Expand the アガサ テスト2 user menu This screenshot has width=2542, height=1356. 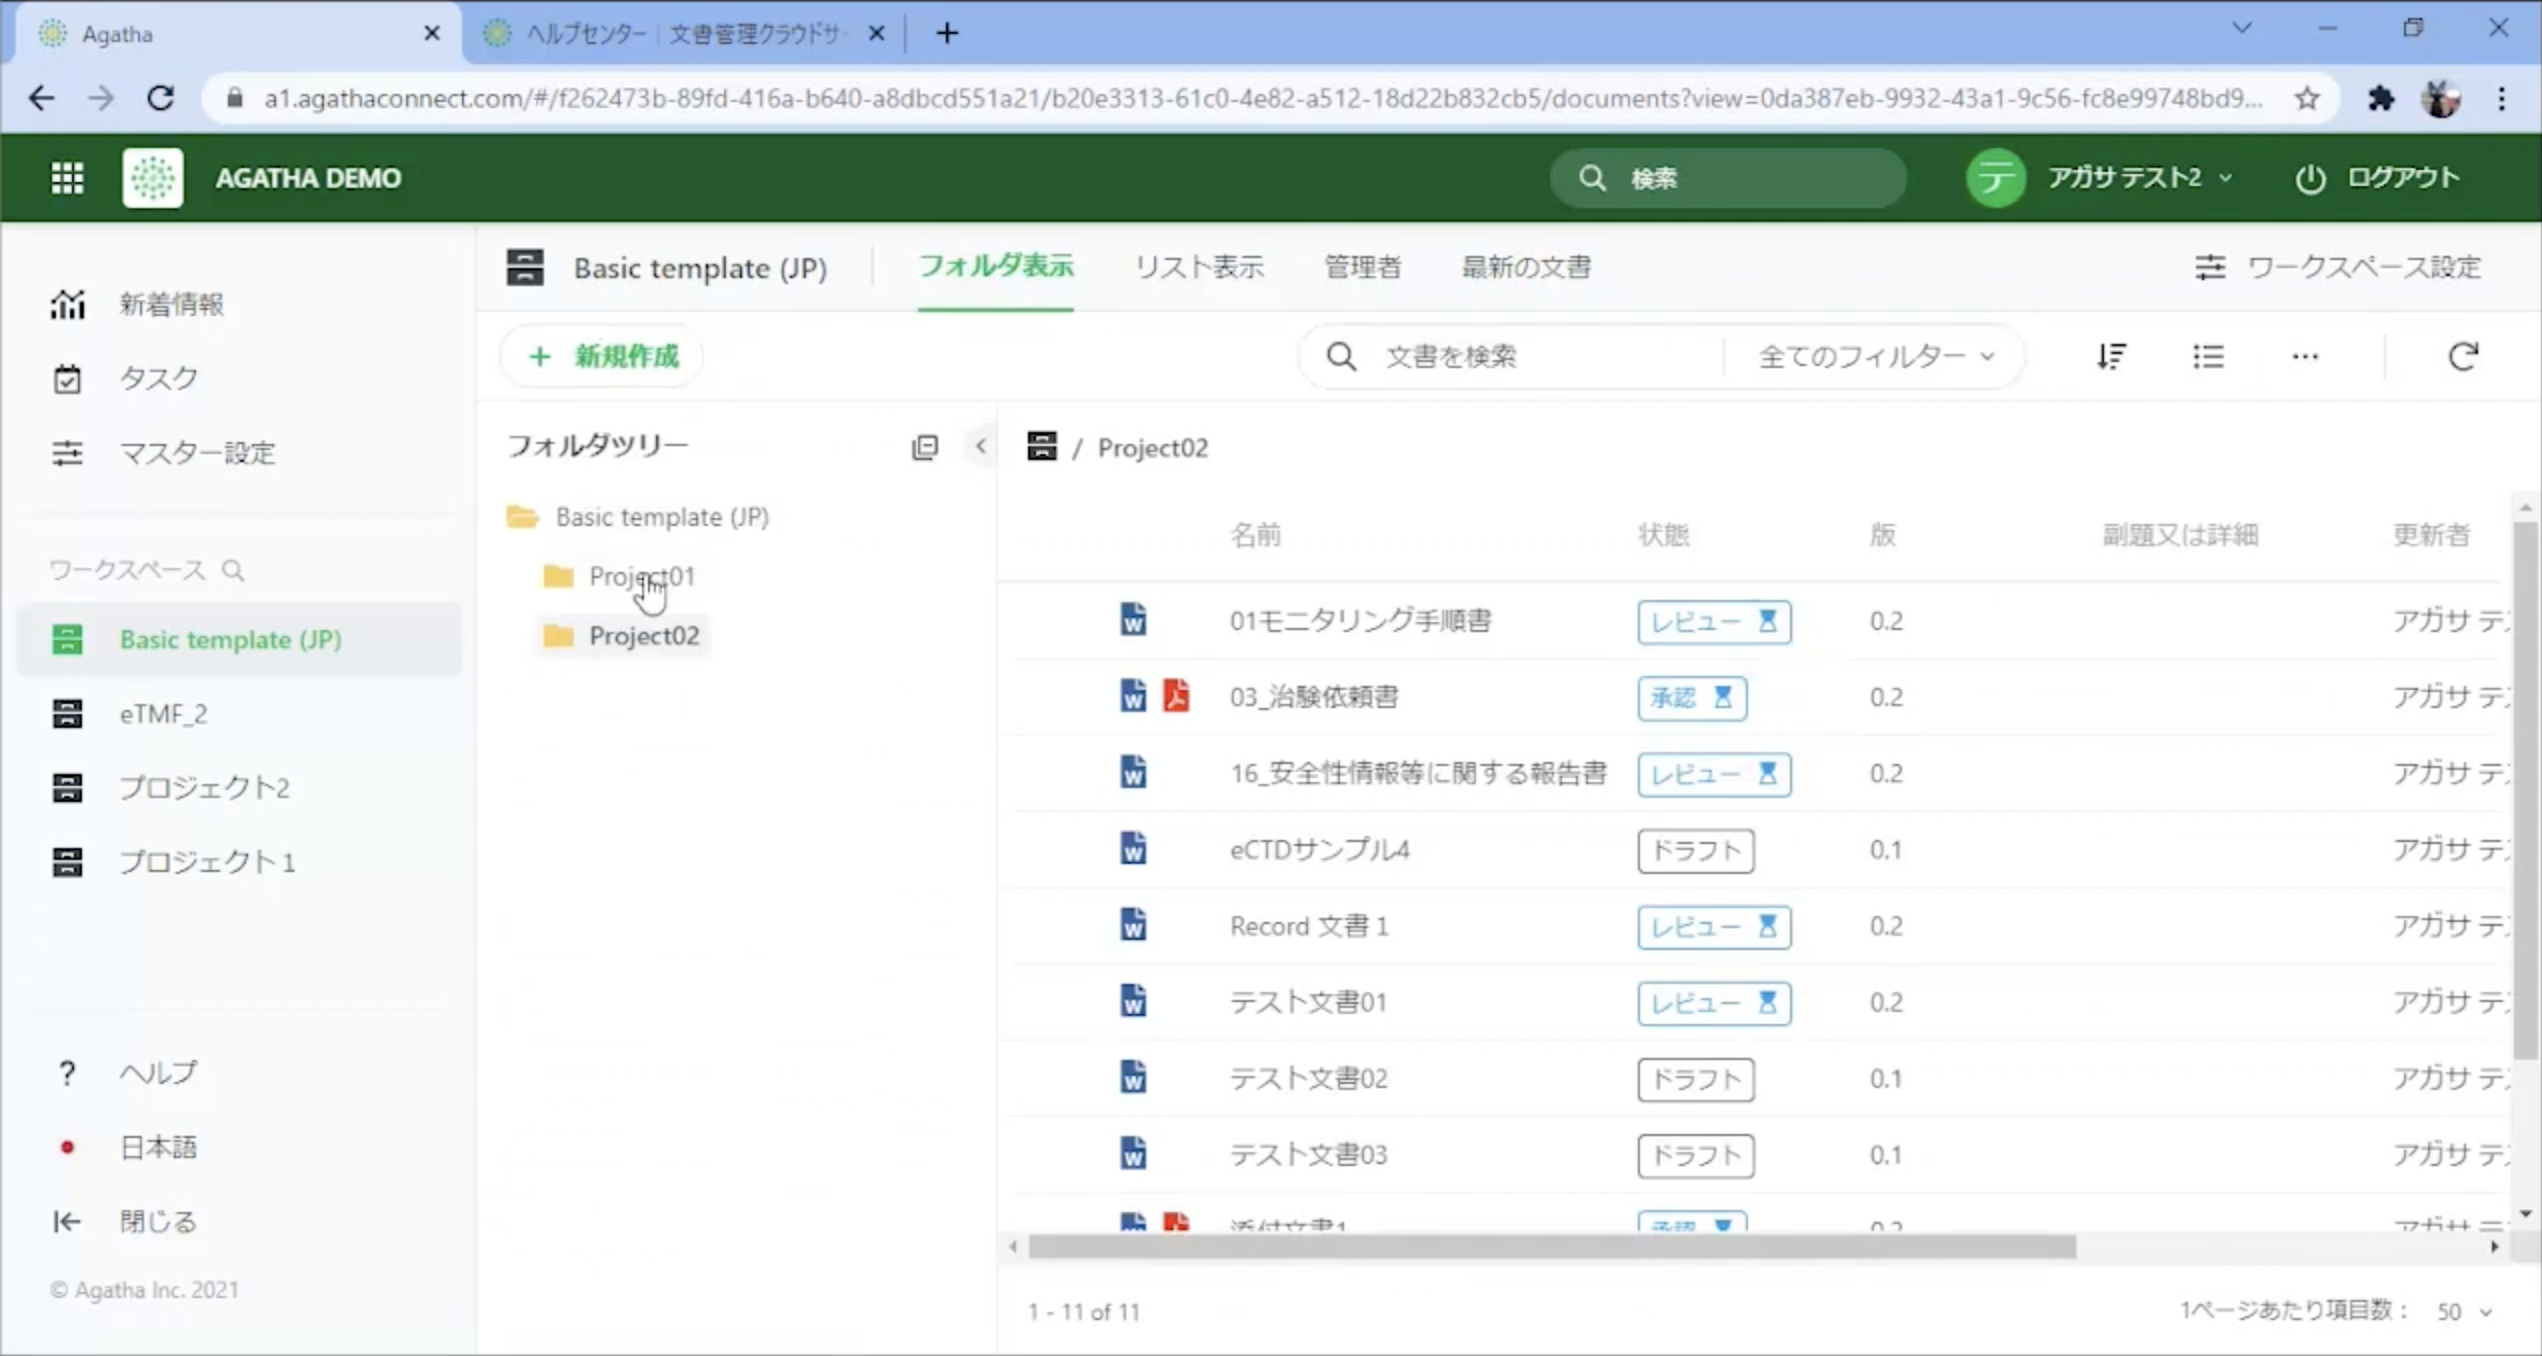tap(2140, 178)
